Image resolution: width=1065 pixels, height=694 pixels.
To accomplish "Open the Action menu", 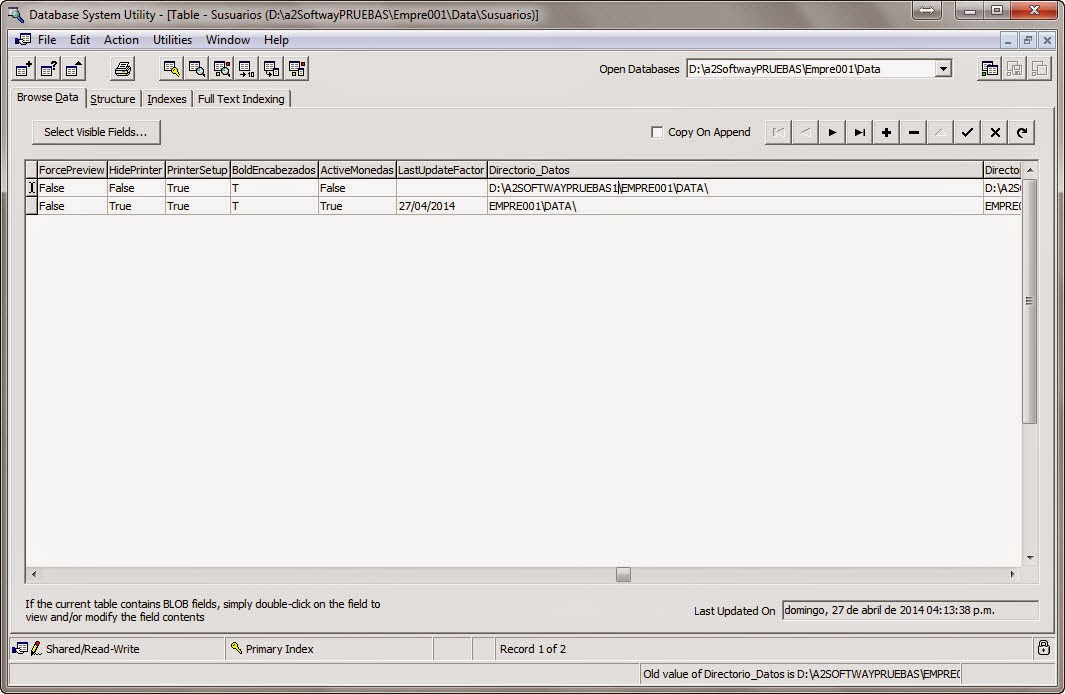I will pos(121,40).
